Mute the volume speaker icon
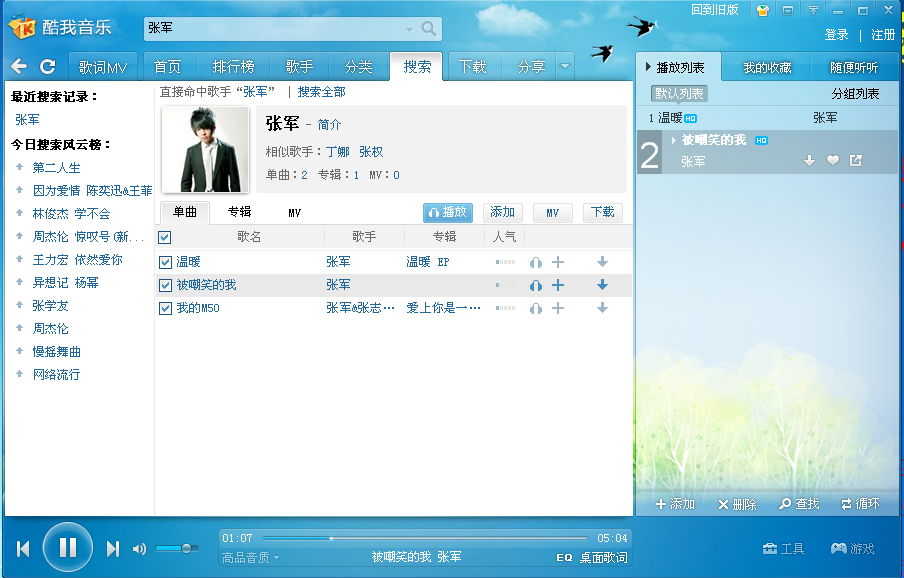The height and width of the screenshot is (578, 904). [x=139, y=549]
